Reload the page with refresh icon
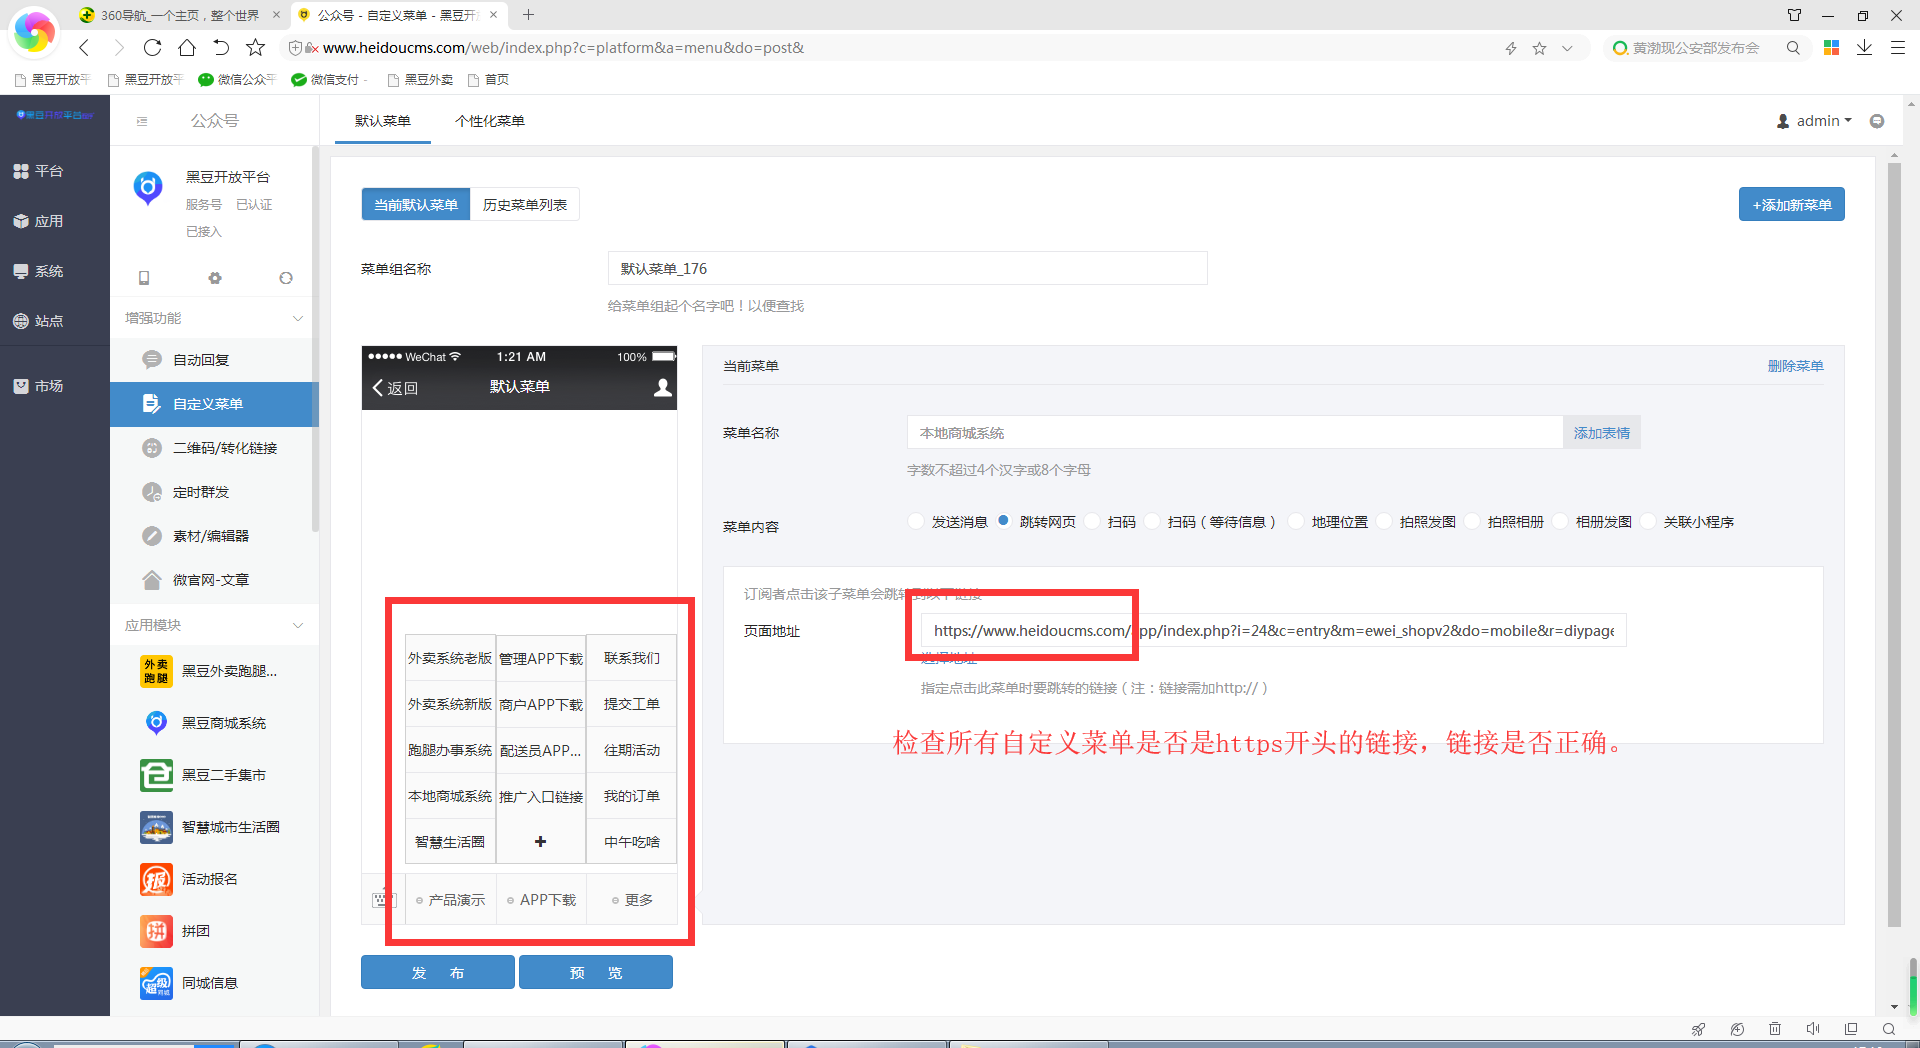The image size is (1920, 1048). [x=152, y=47]
